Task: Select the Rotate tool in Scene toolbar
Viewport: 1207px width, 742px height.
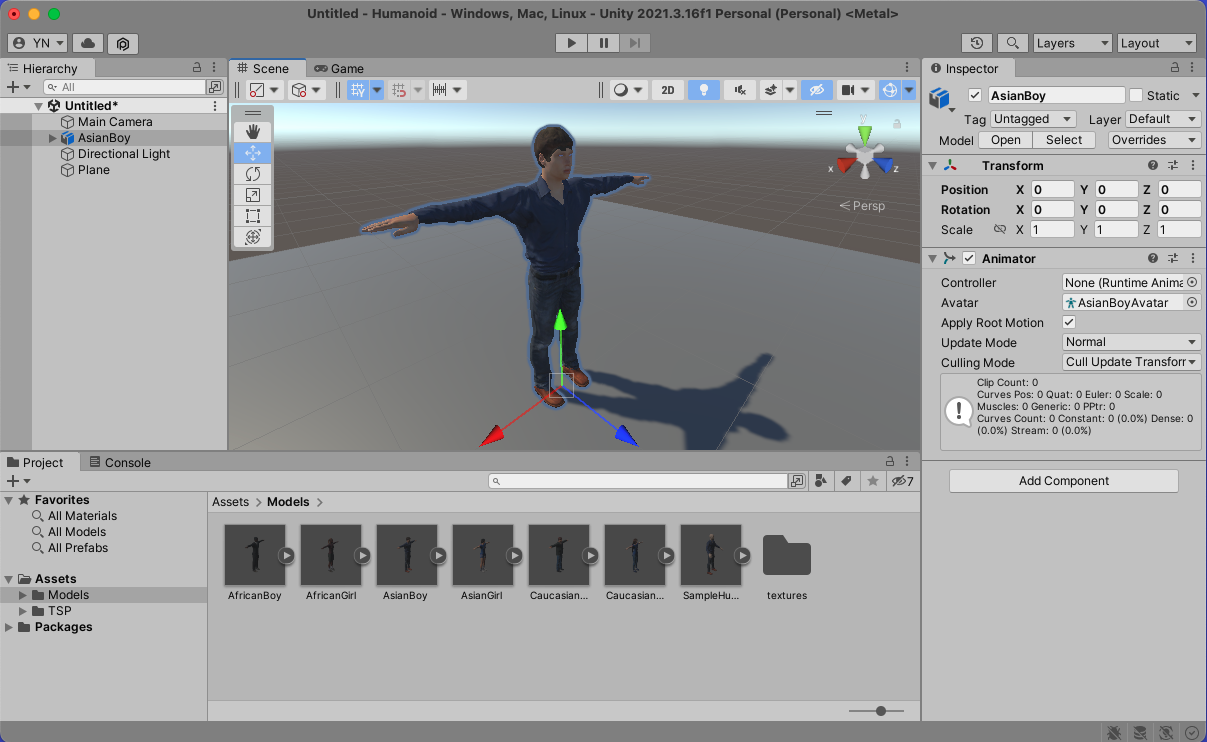Action: click(x=252, y=174)
